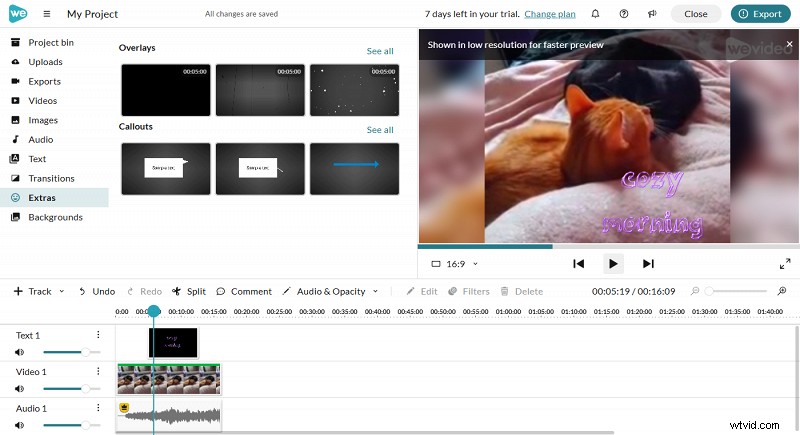Viewport: 800px width, 435px height.
Task: Select the scratched film overlay thumbnail
Action: point(260,90)
